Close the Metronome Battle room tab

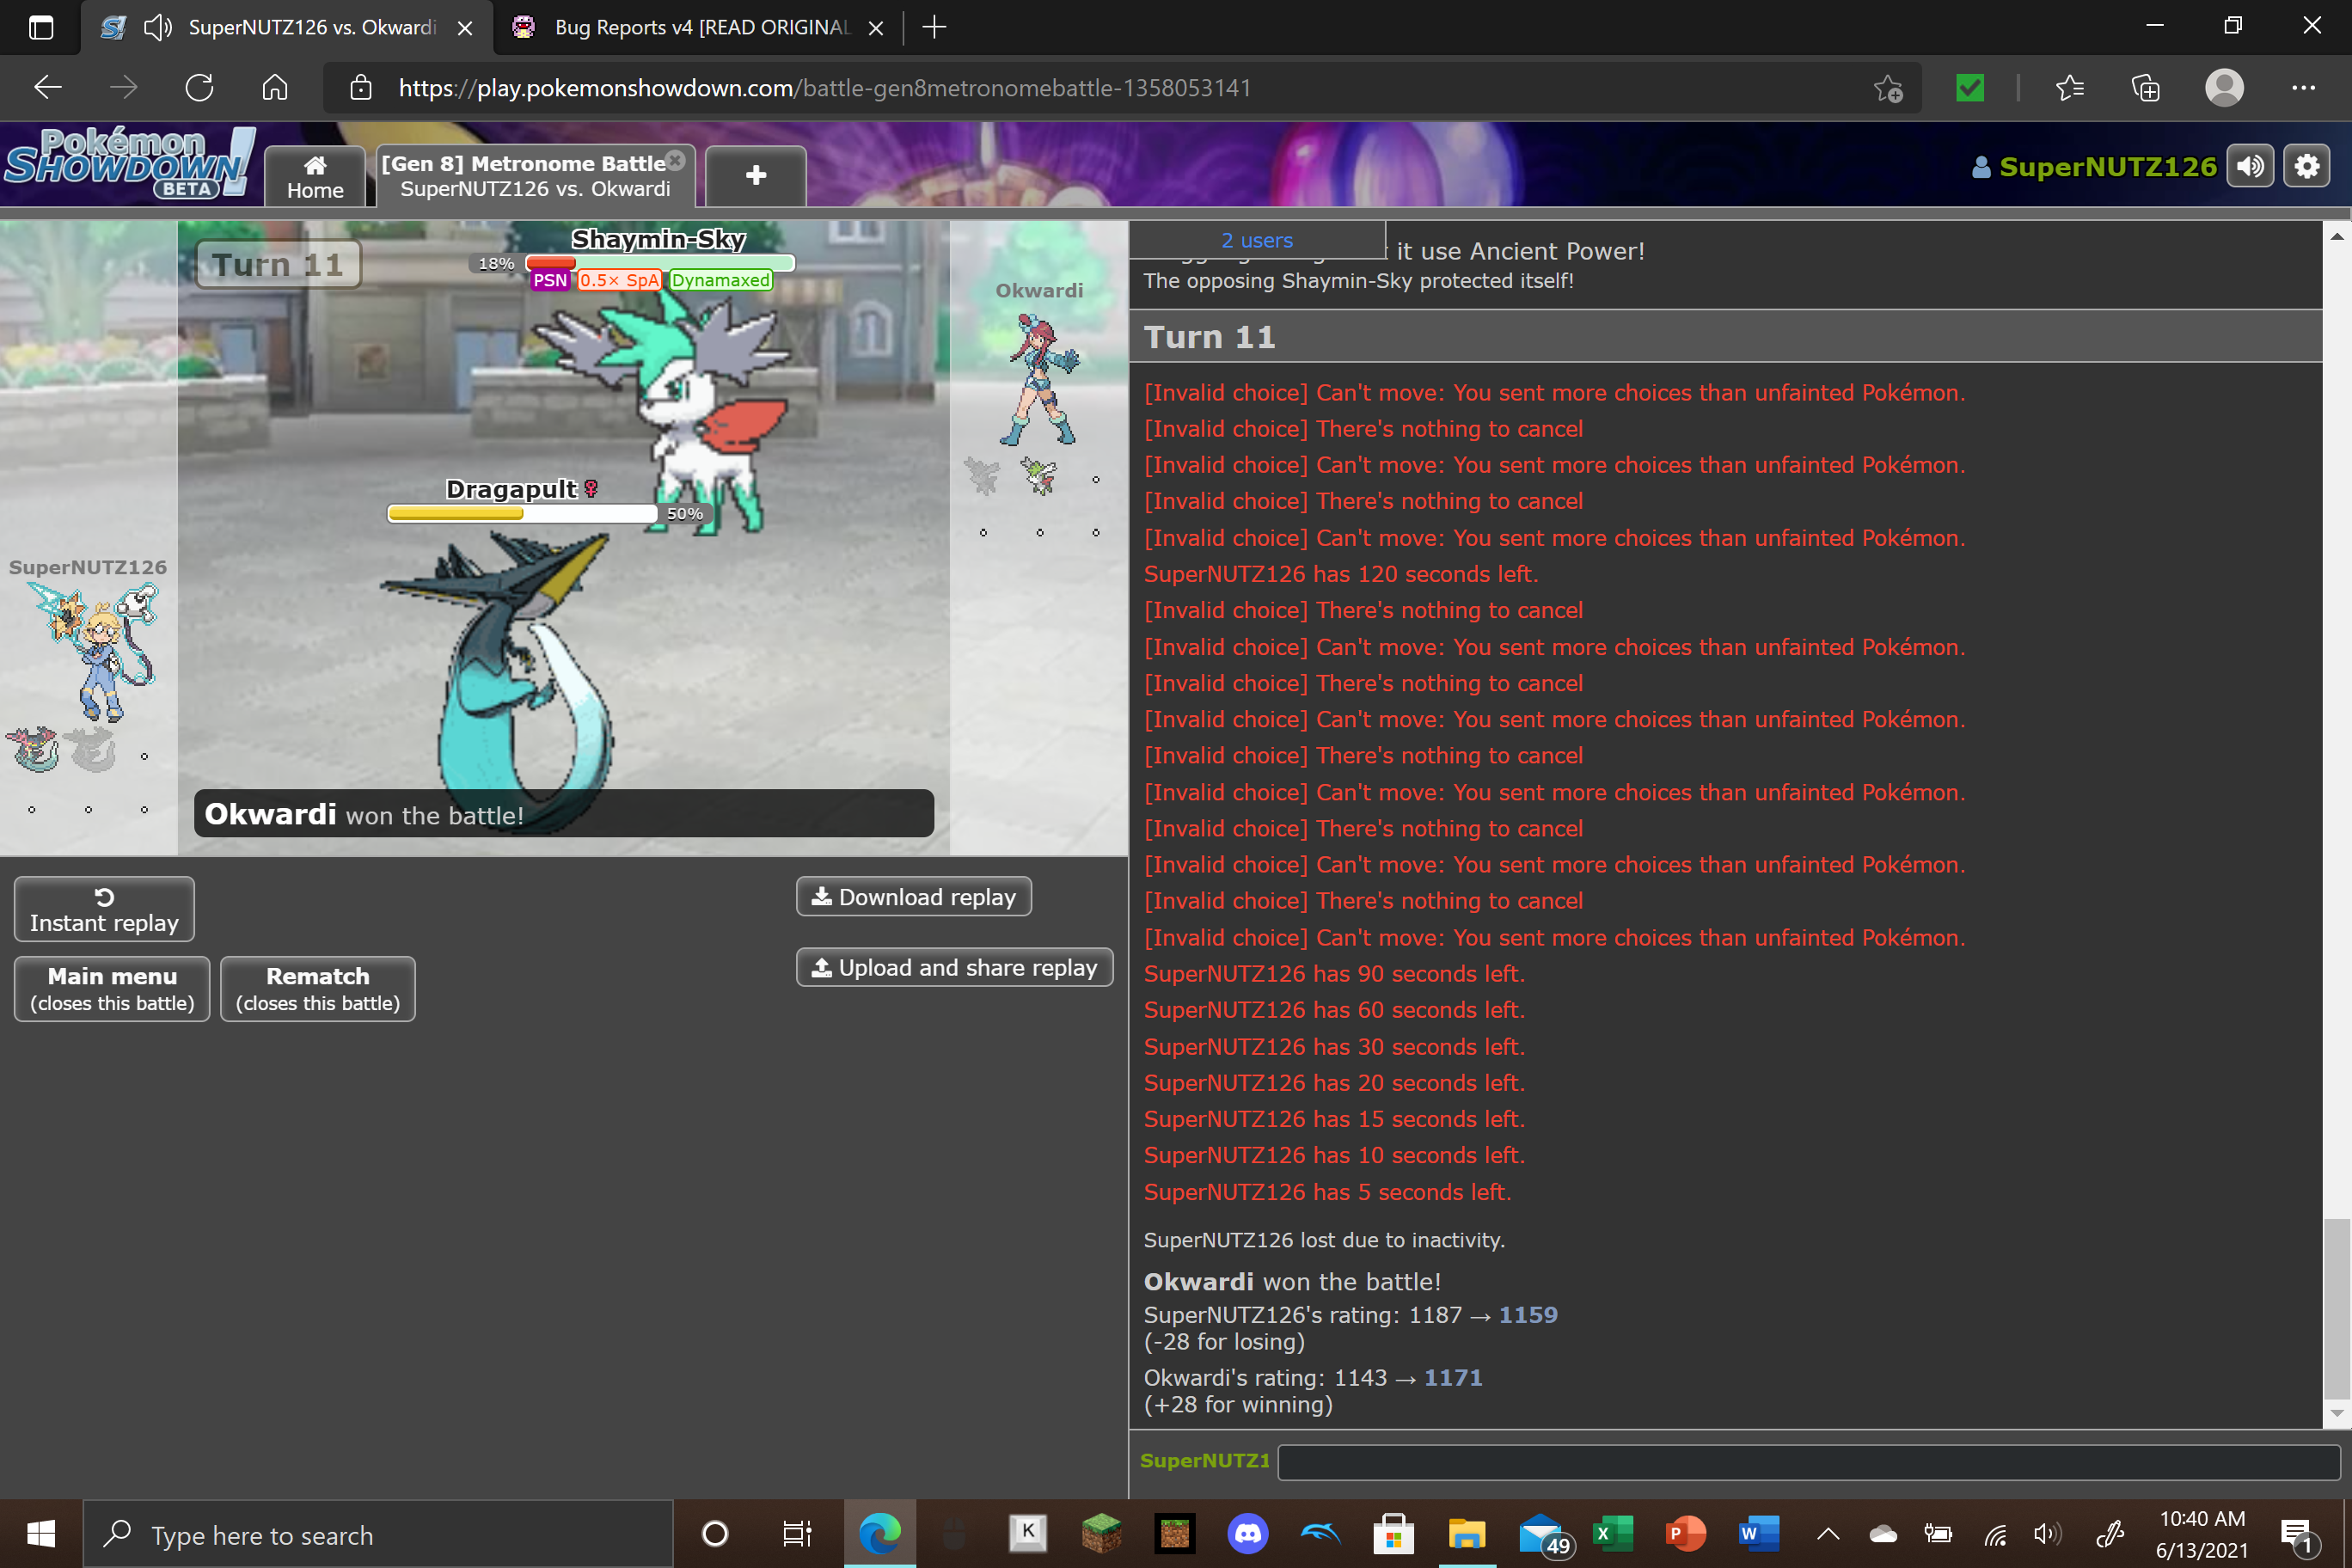coord(676,160)
